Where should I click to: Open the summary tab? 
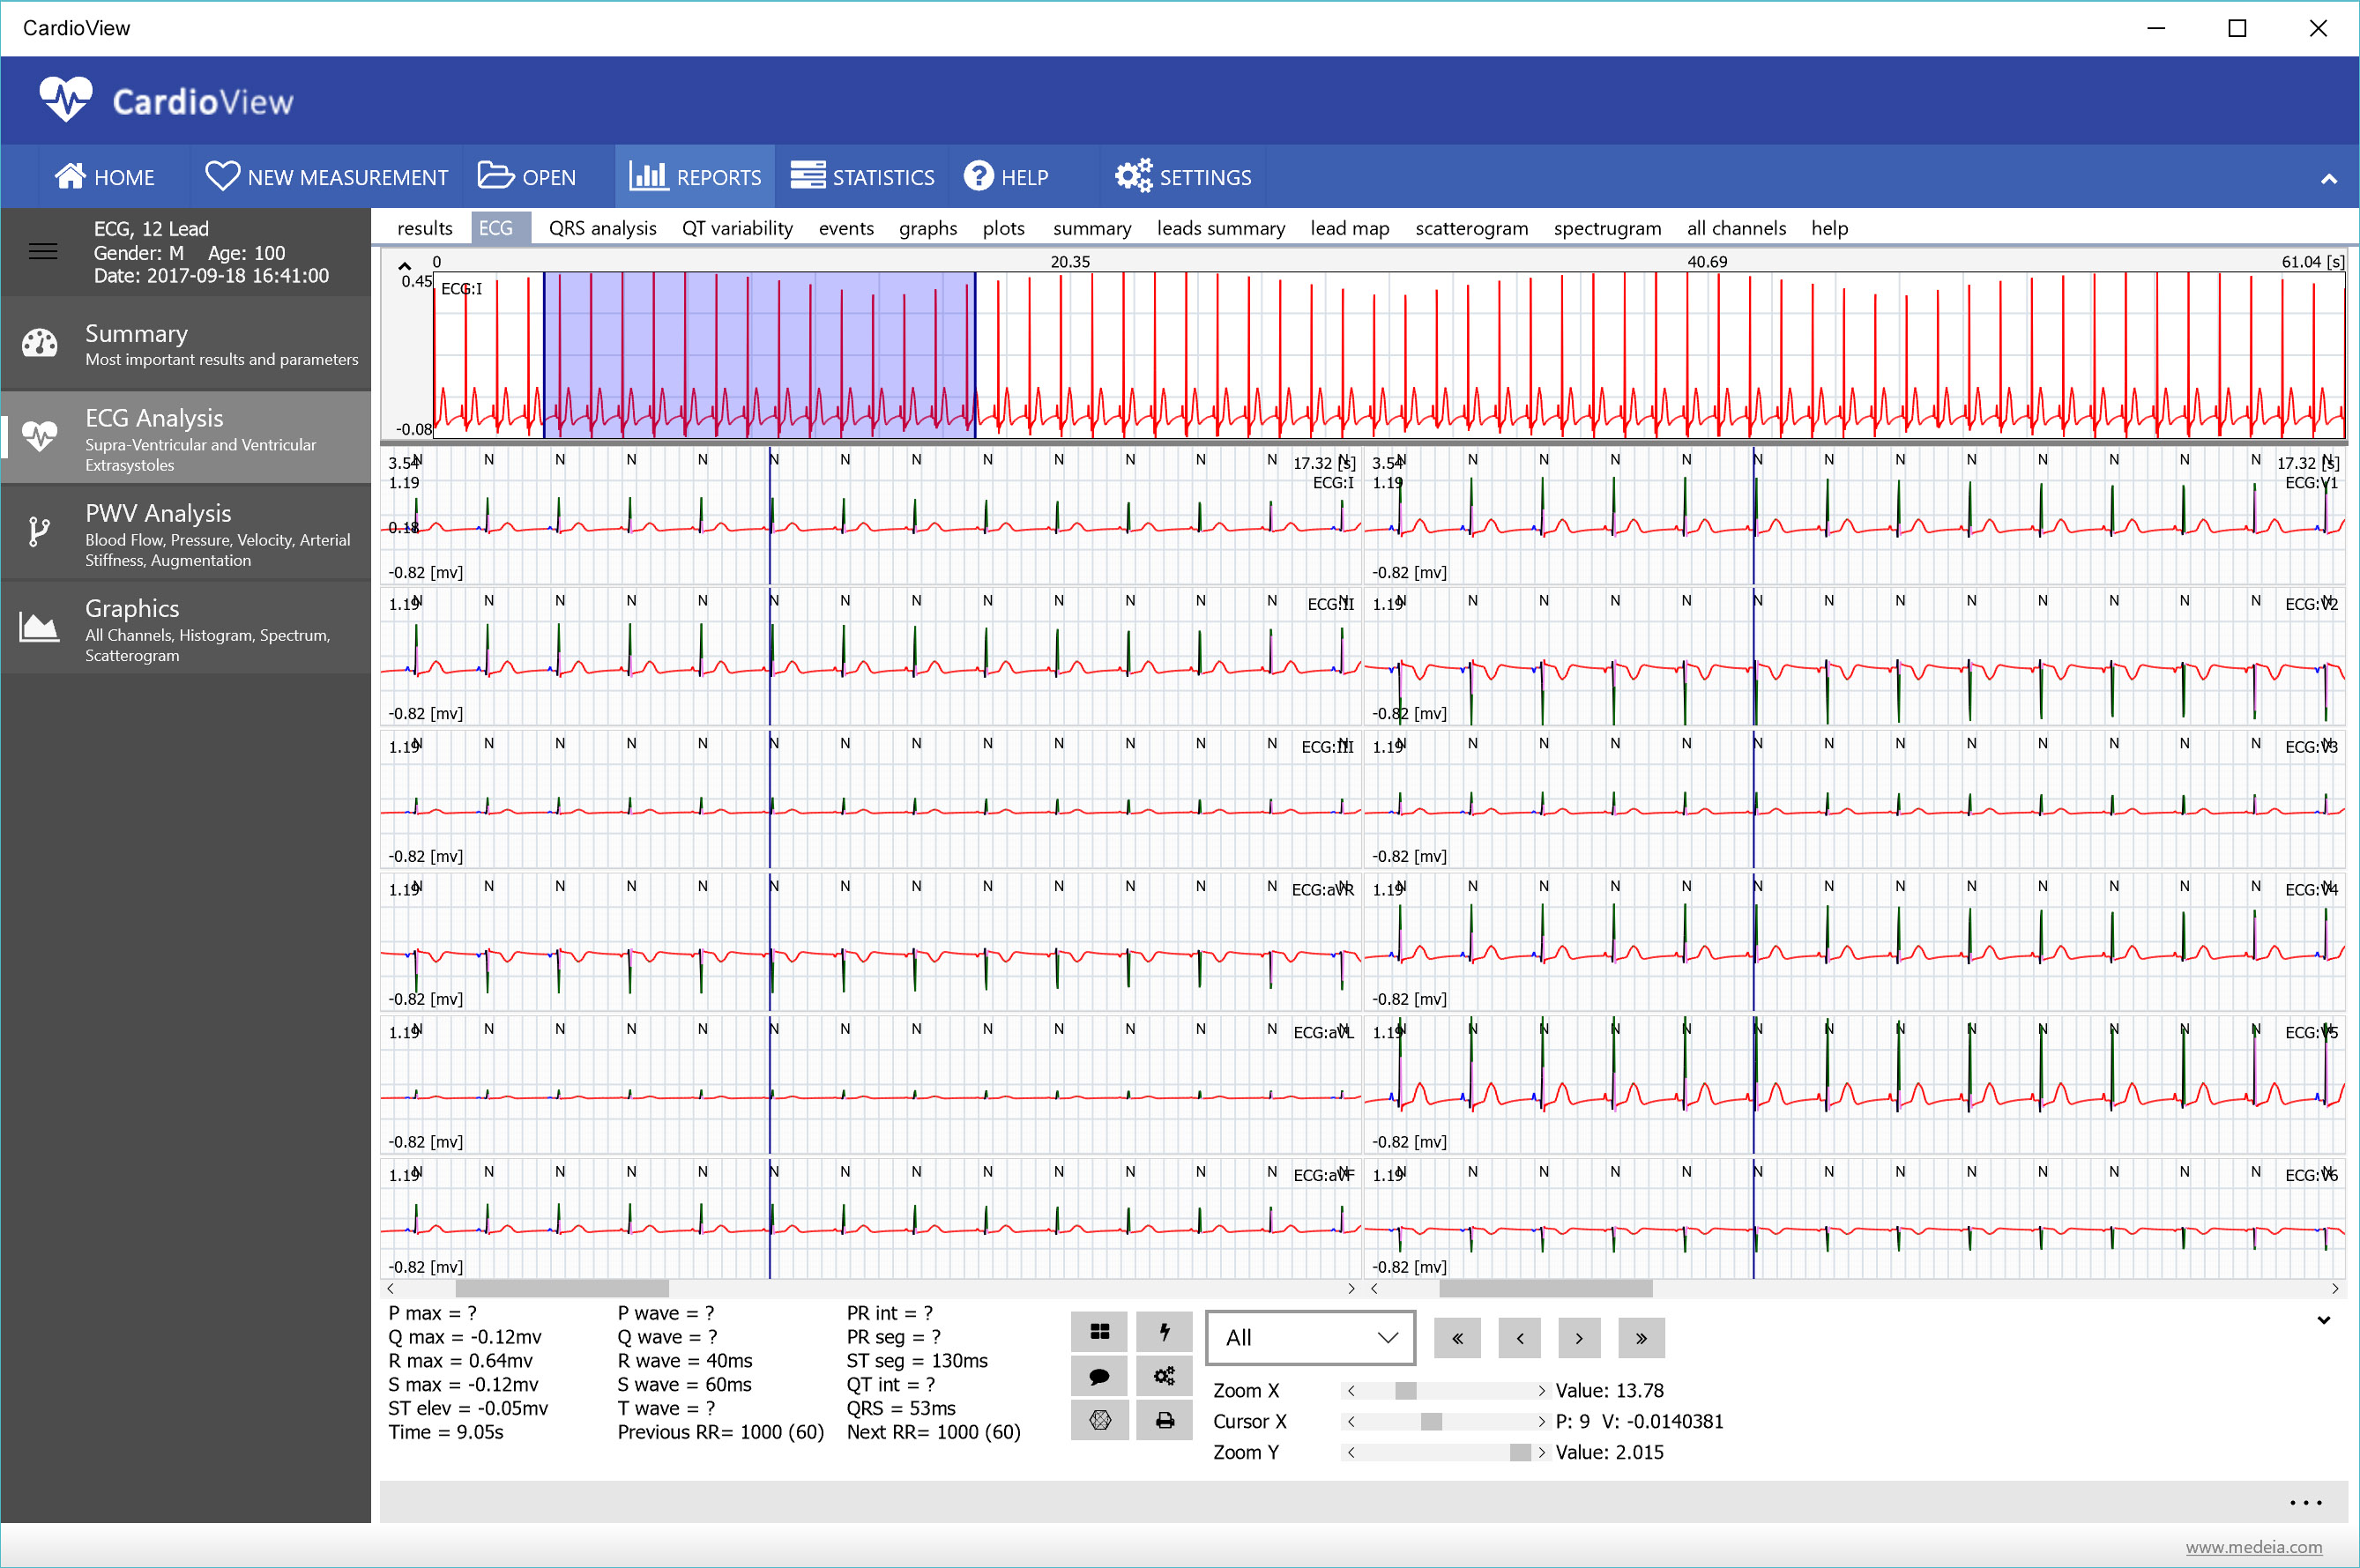pyautogui.click(x=1092, y=228)
